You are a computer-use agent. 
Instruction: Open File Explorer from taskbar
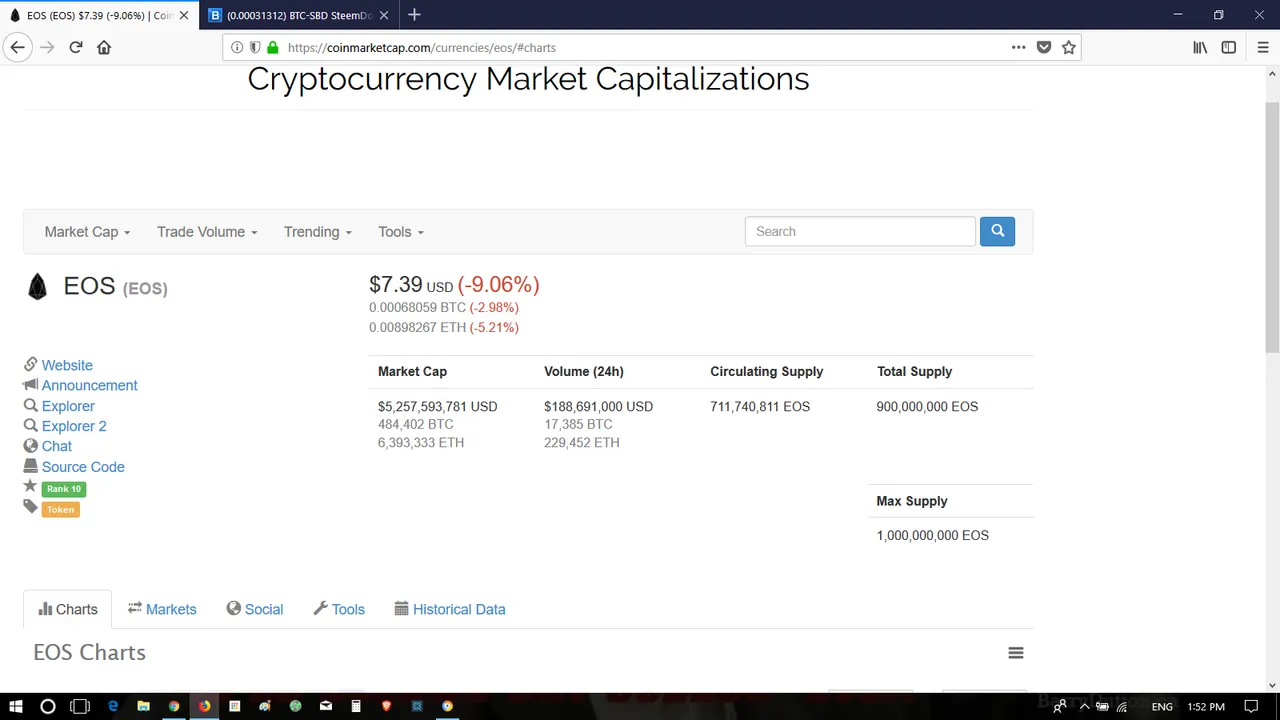(143, 706)
